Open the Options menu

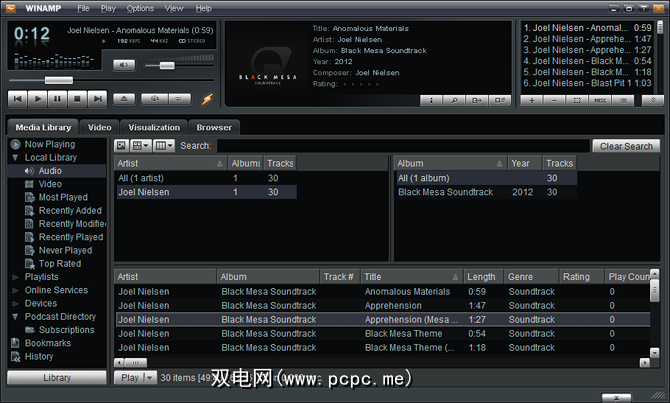[x=140, y=8]
